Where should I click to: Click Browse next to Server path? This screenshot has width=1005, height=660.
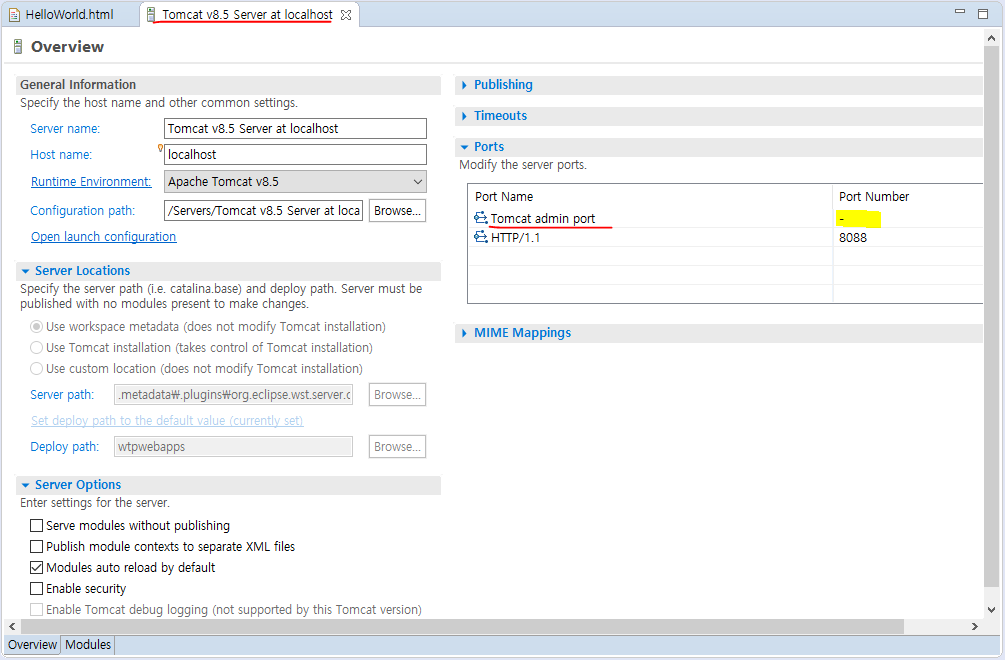[x=397, y=395]
